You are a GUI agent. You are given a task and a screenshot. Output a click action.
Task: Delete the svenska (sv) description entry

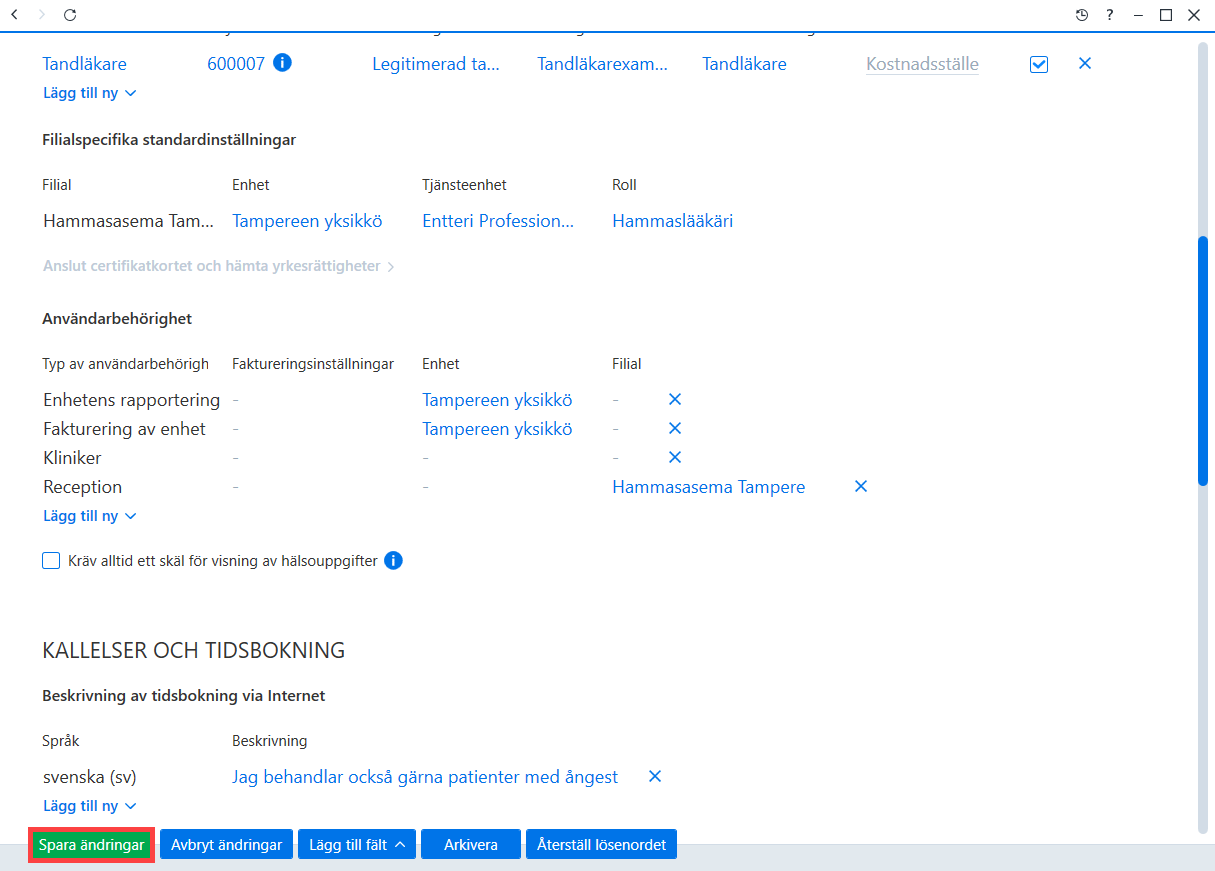pos(655,776)
